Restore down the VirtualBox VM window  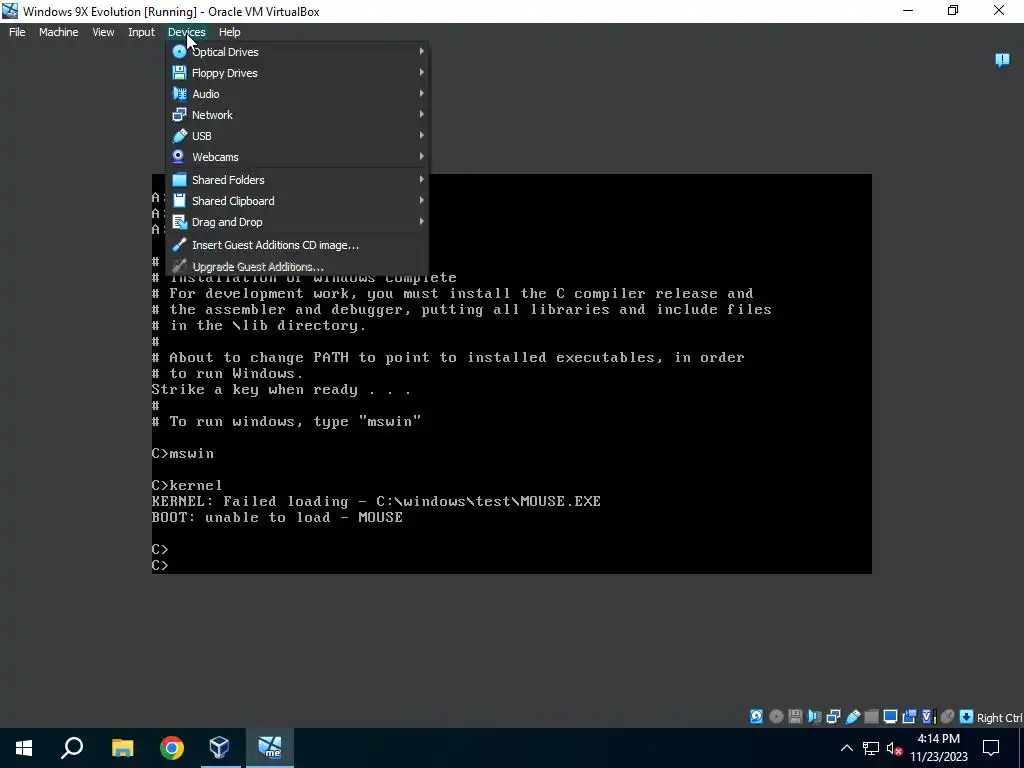click(953, 10)
